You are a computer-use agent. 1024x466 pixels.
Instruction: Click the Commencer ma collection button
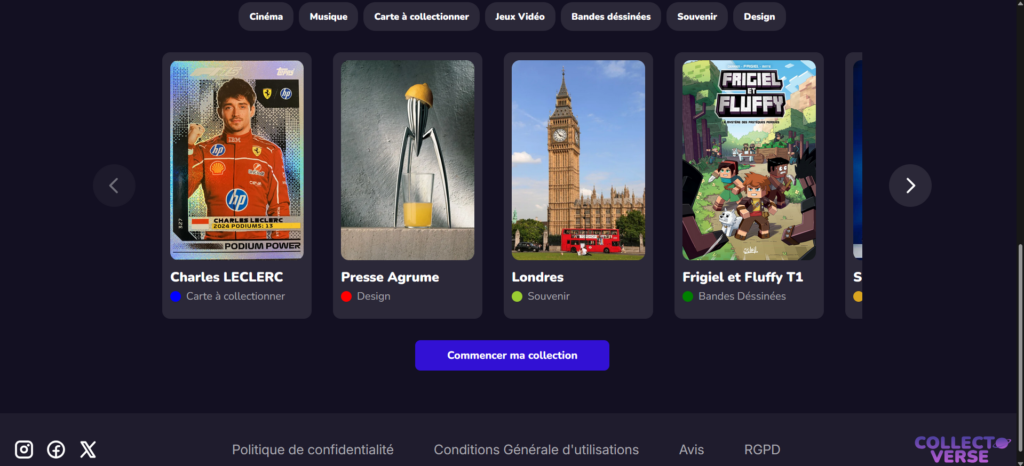pos(512,355)
